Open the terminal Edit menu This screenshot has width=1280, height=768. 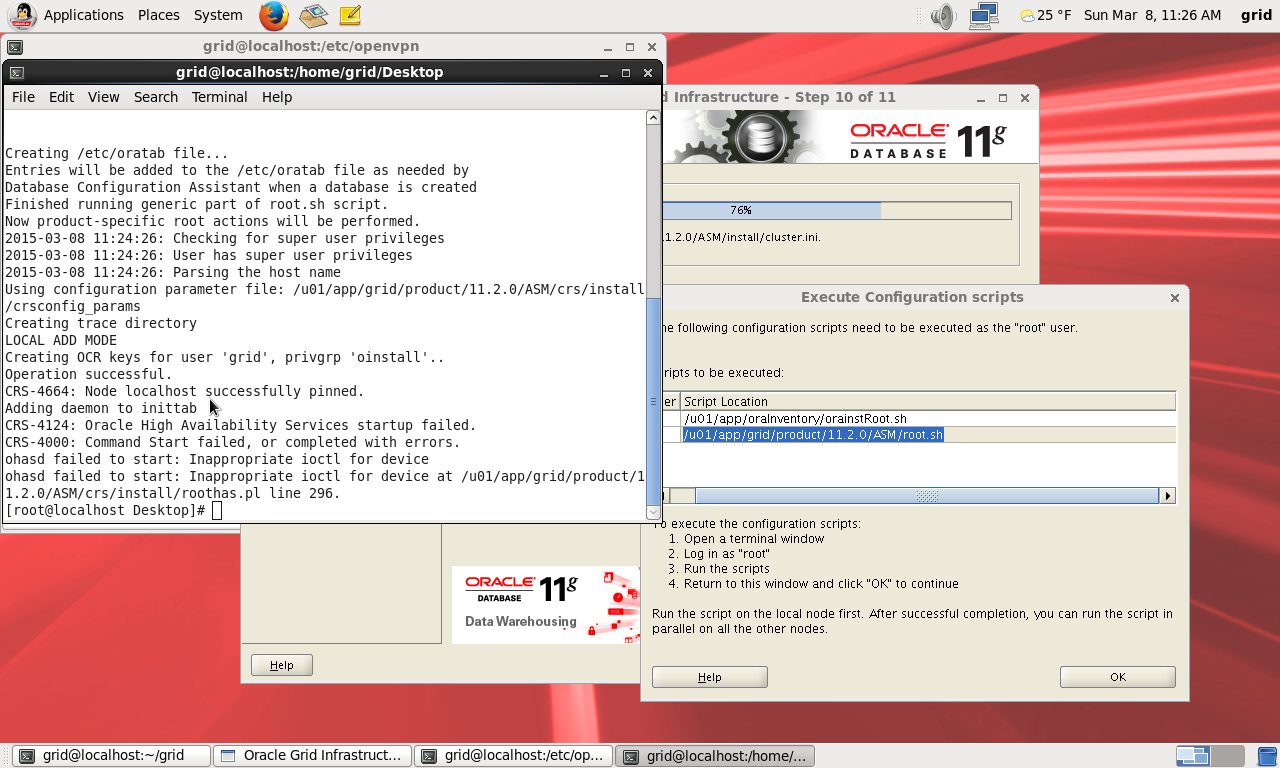62,97
